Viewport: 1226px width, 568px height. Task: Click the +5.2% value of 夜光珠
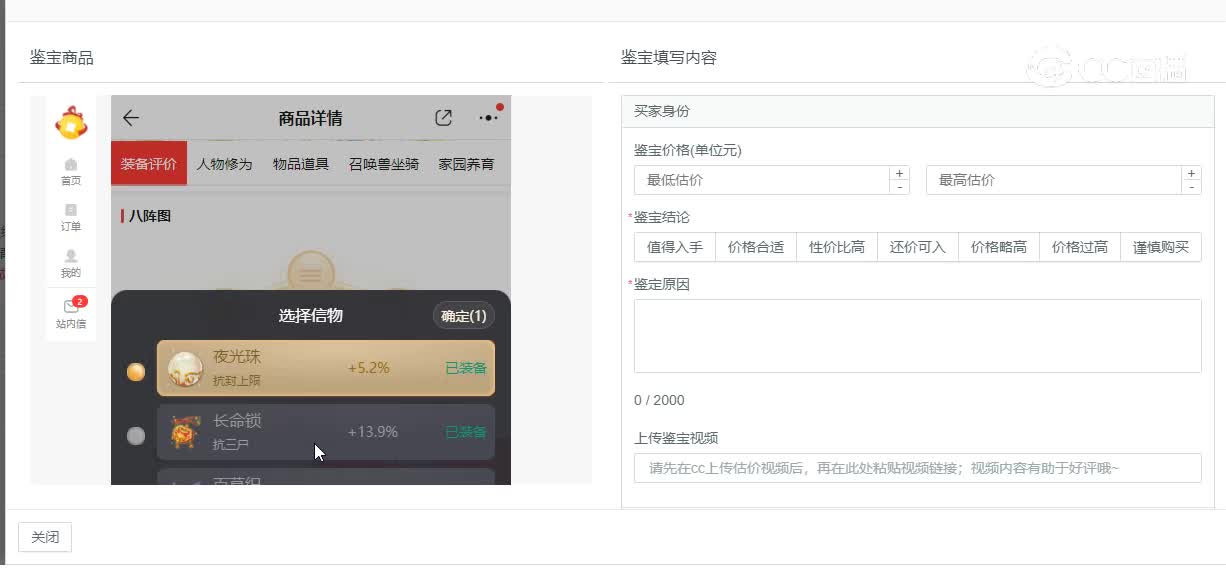pyautogui.click(x=369, y=368)
